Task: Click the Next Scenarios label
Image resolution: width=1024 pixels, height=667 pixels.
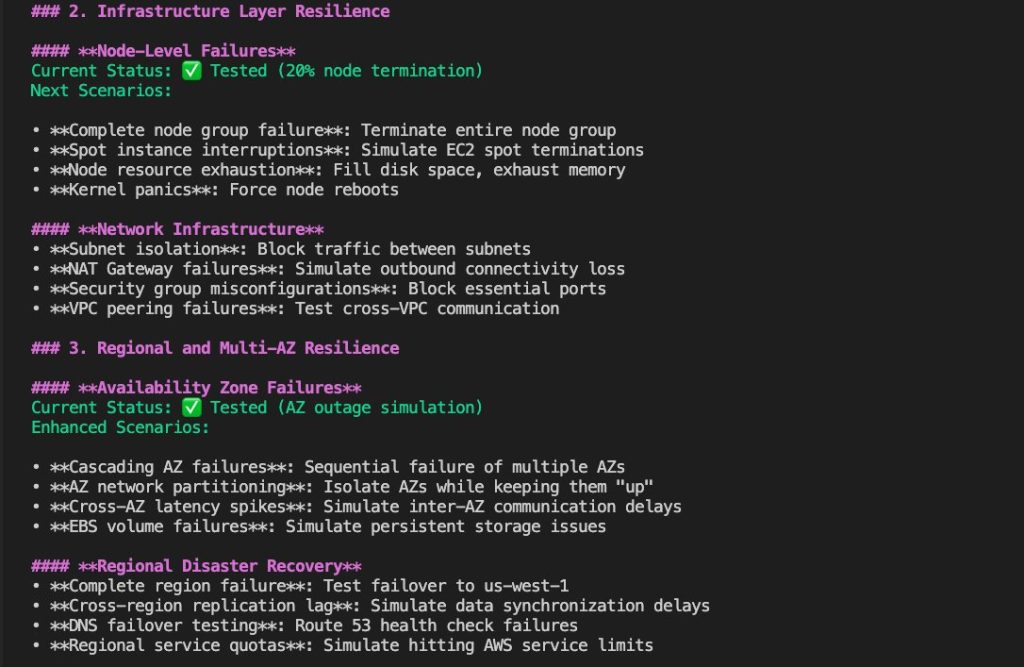Action: pos(101,91)
